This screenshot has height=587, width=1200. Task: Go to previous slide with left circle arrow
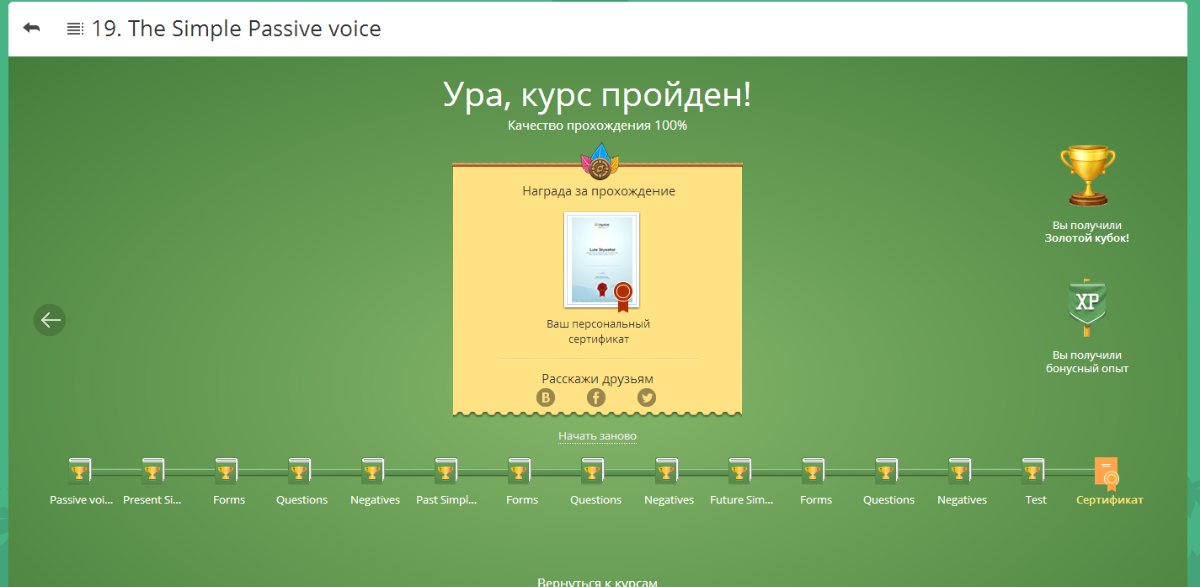(x=50, y=320)
